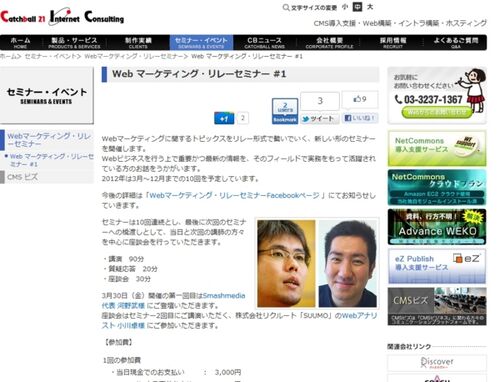Screen dimensions: 500x382
Task: Click the Facebook thumbs-up count bubble
Action: 360,99
